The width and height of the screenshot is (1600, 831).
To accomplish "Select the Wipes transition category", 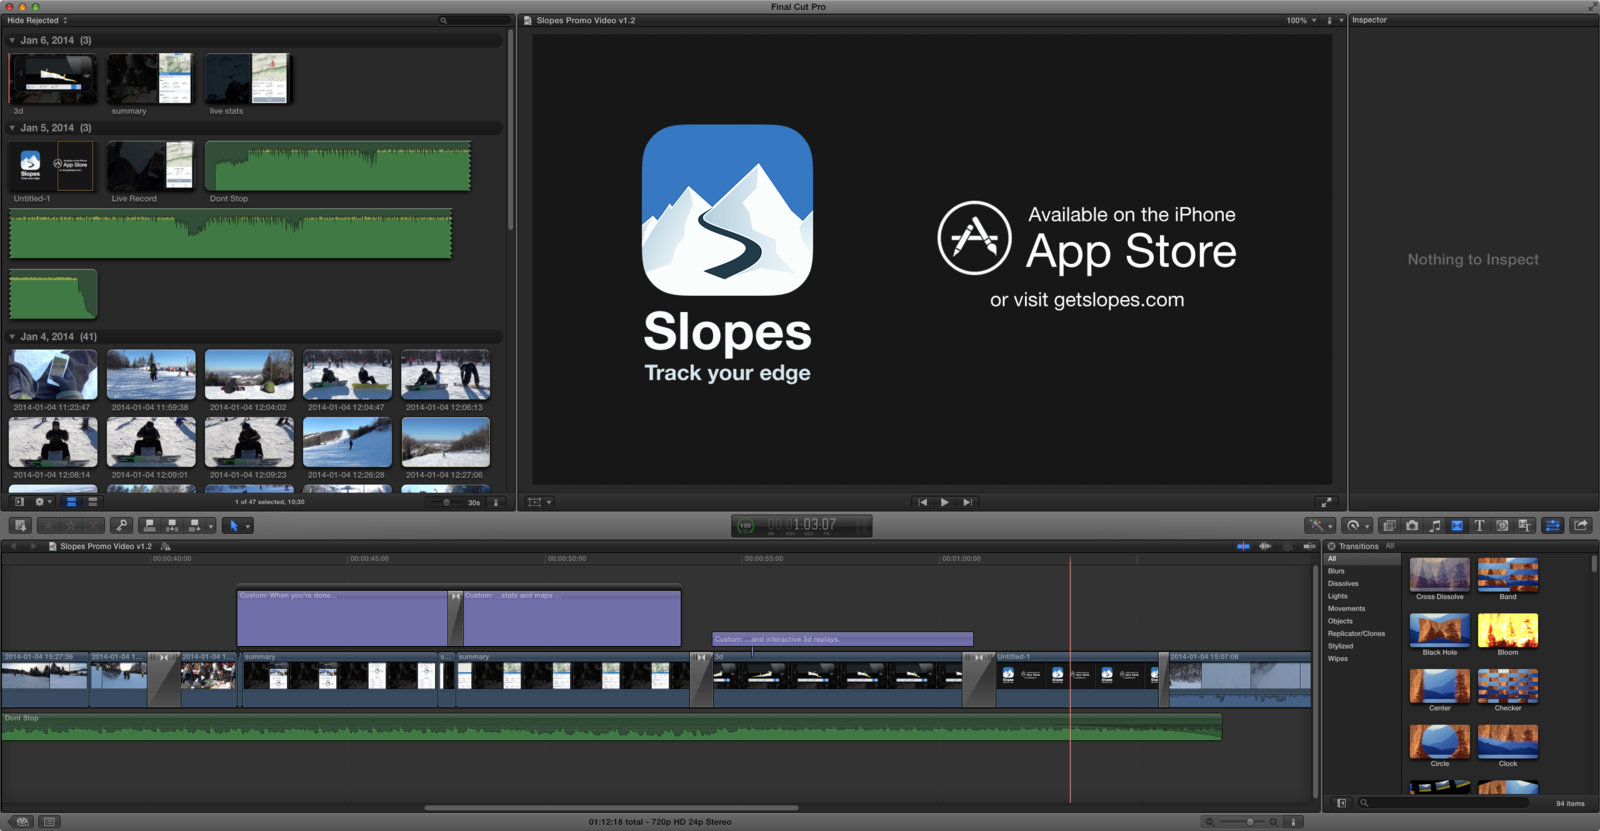I will coord(1338,659).
